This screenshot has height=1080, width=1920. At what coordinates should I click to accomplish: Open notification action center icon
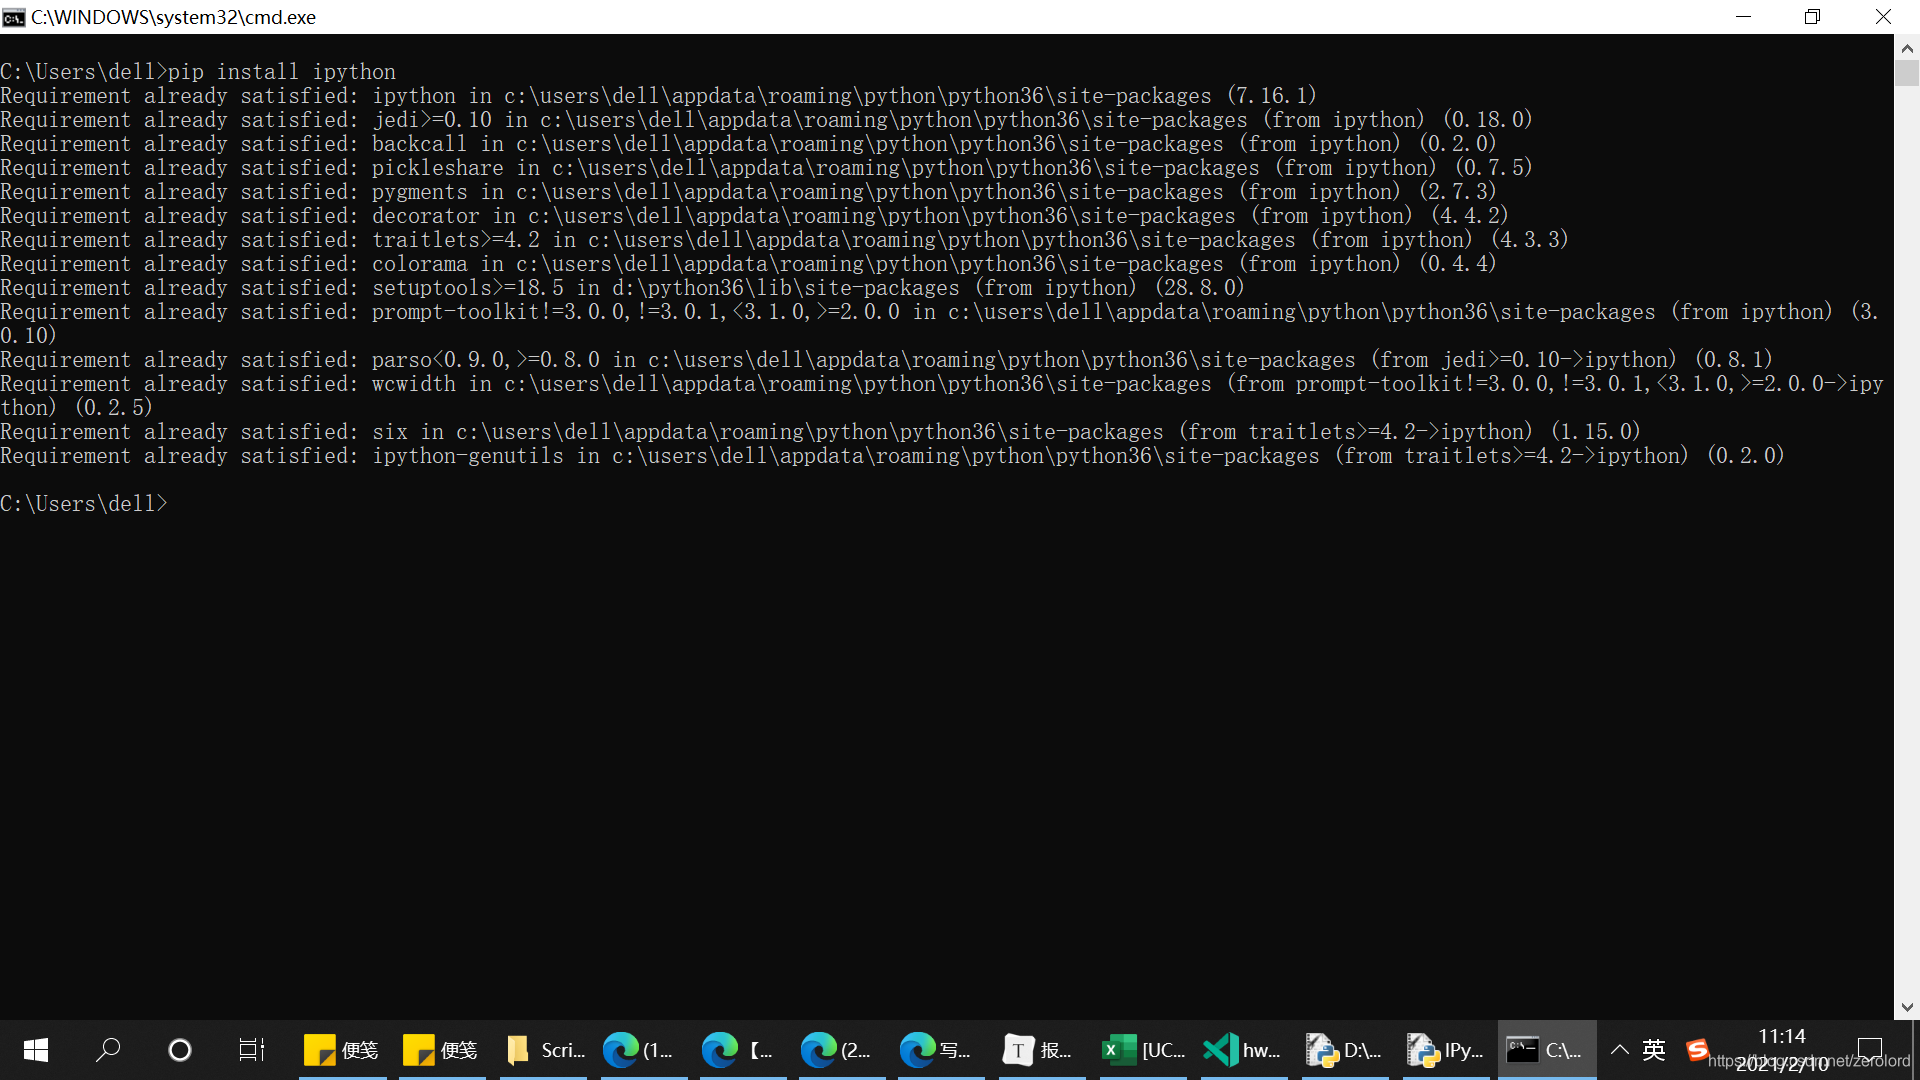point(1869,1050)
